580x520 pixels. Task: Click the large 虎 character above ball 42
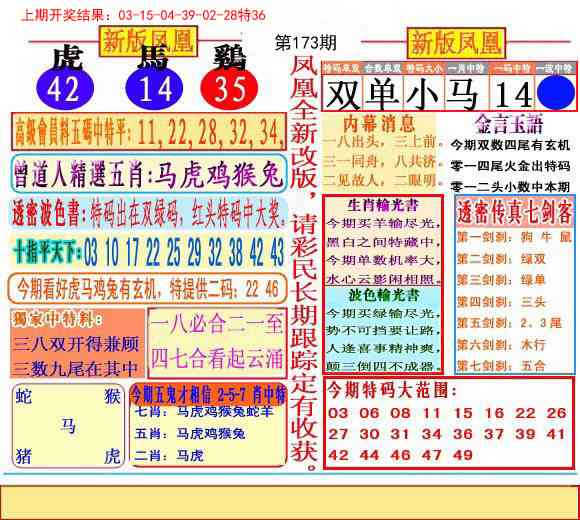click(67, 58)
